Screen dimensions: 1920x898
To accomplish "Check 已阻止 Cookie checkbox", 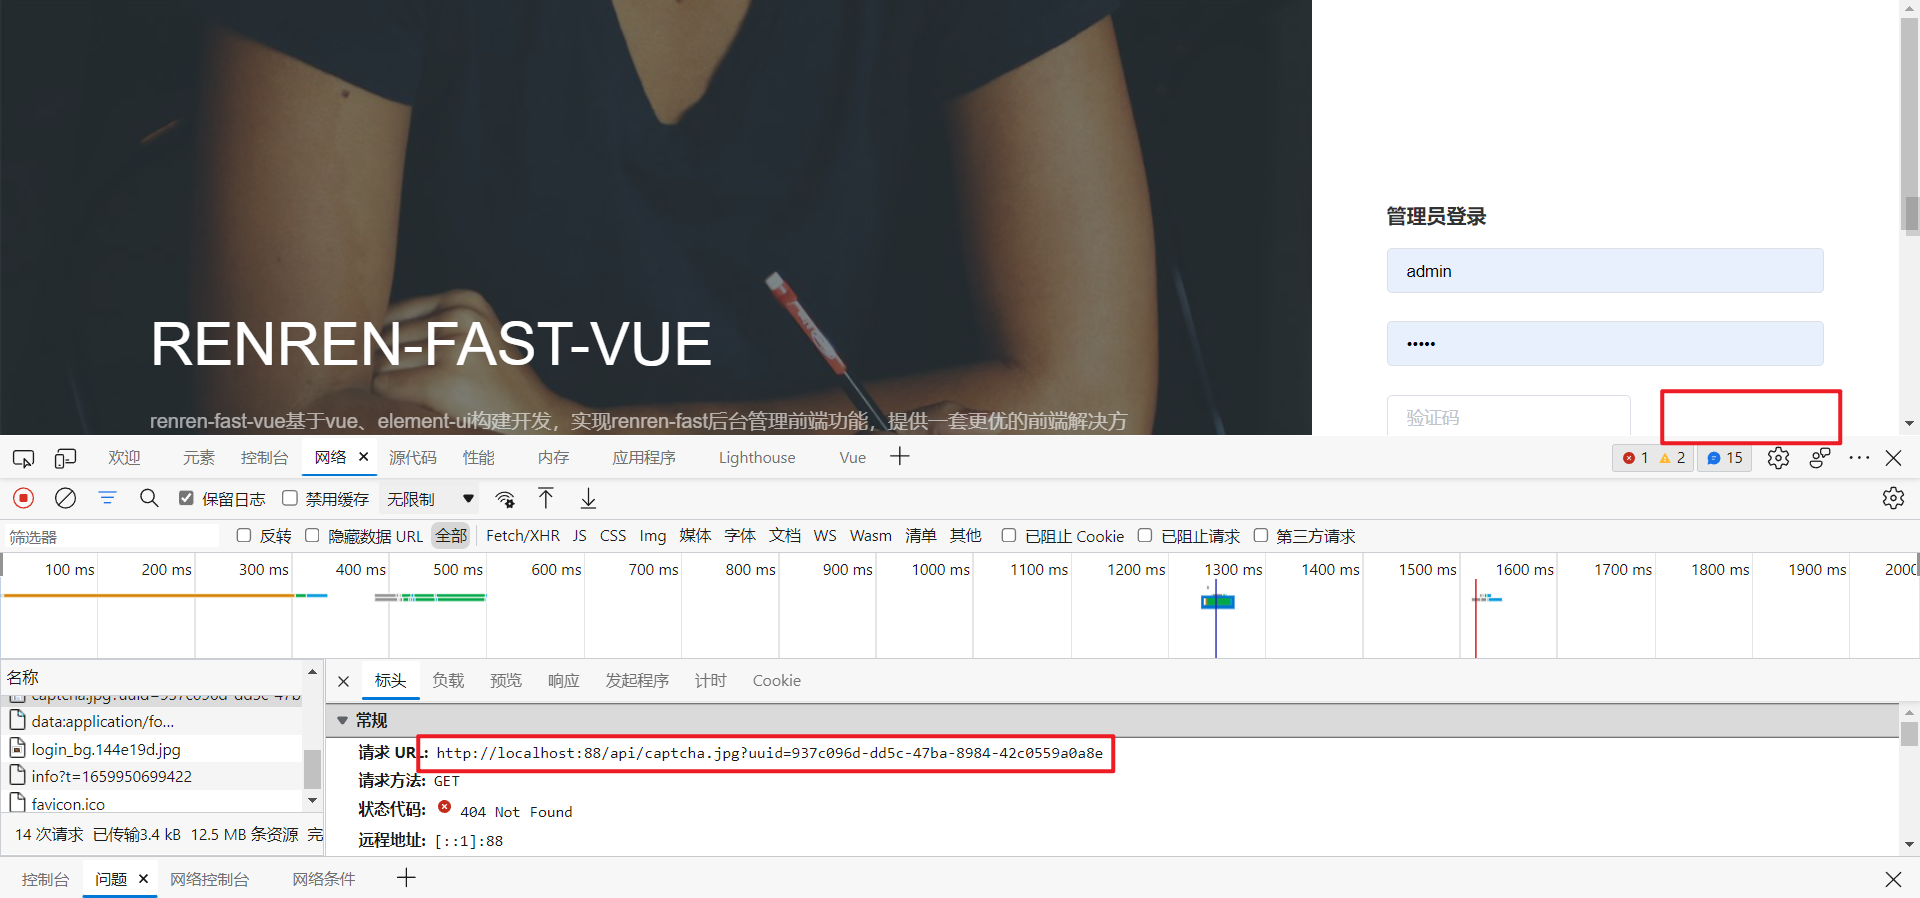I will 1009,536.
